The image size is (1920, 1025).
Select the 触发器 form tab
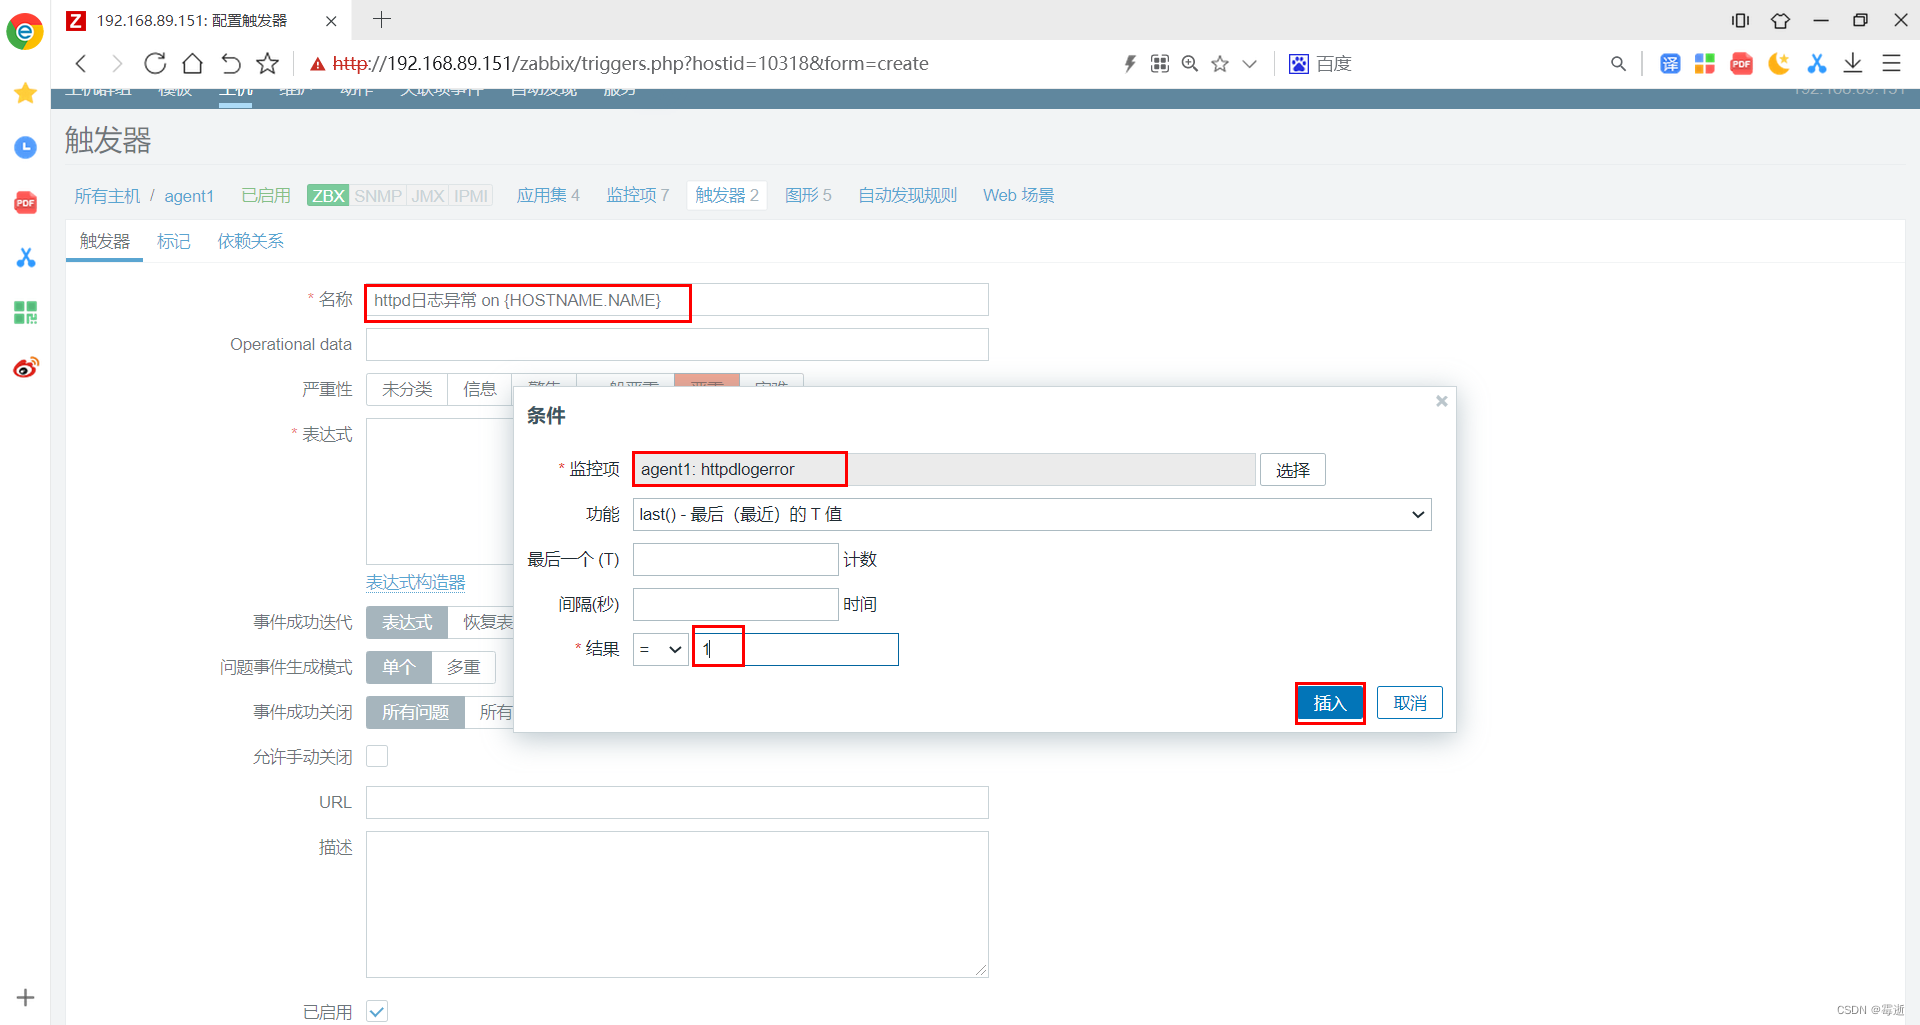pos(105,241)
